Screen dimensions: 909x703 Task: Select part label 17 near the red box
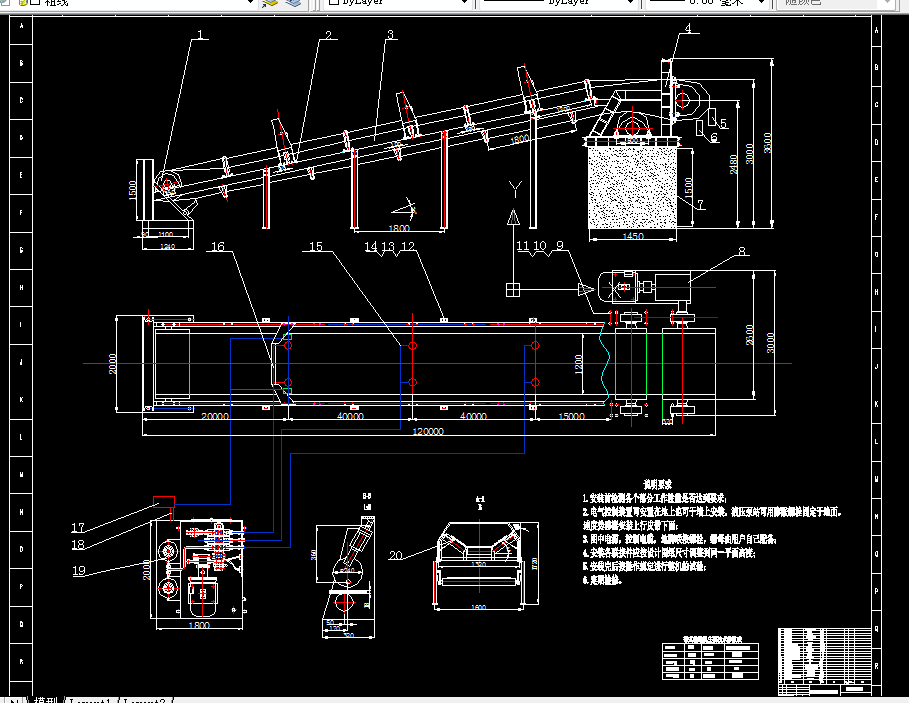(x=78, y=527)
